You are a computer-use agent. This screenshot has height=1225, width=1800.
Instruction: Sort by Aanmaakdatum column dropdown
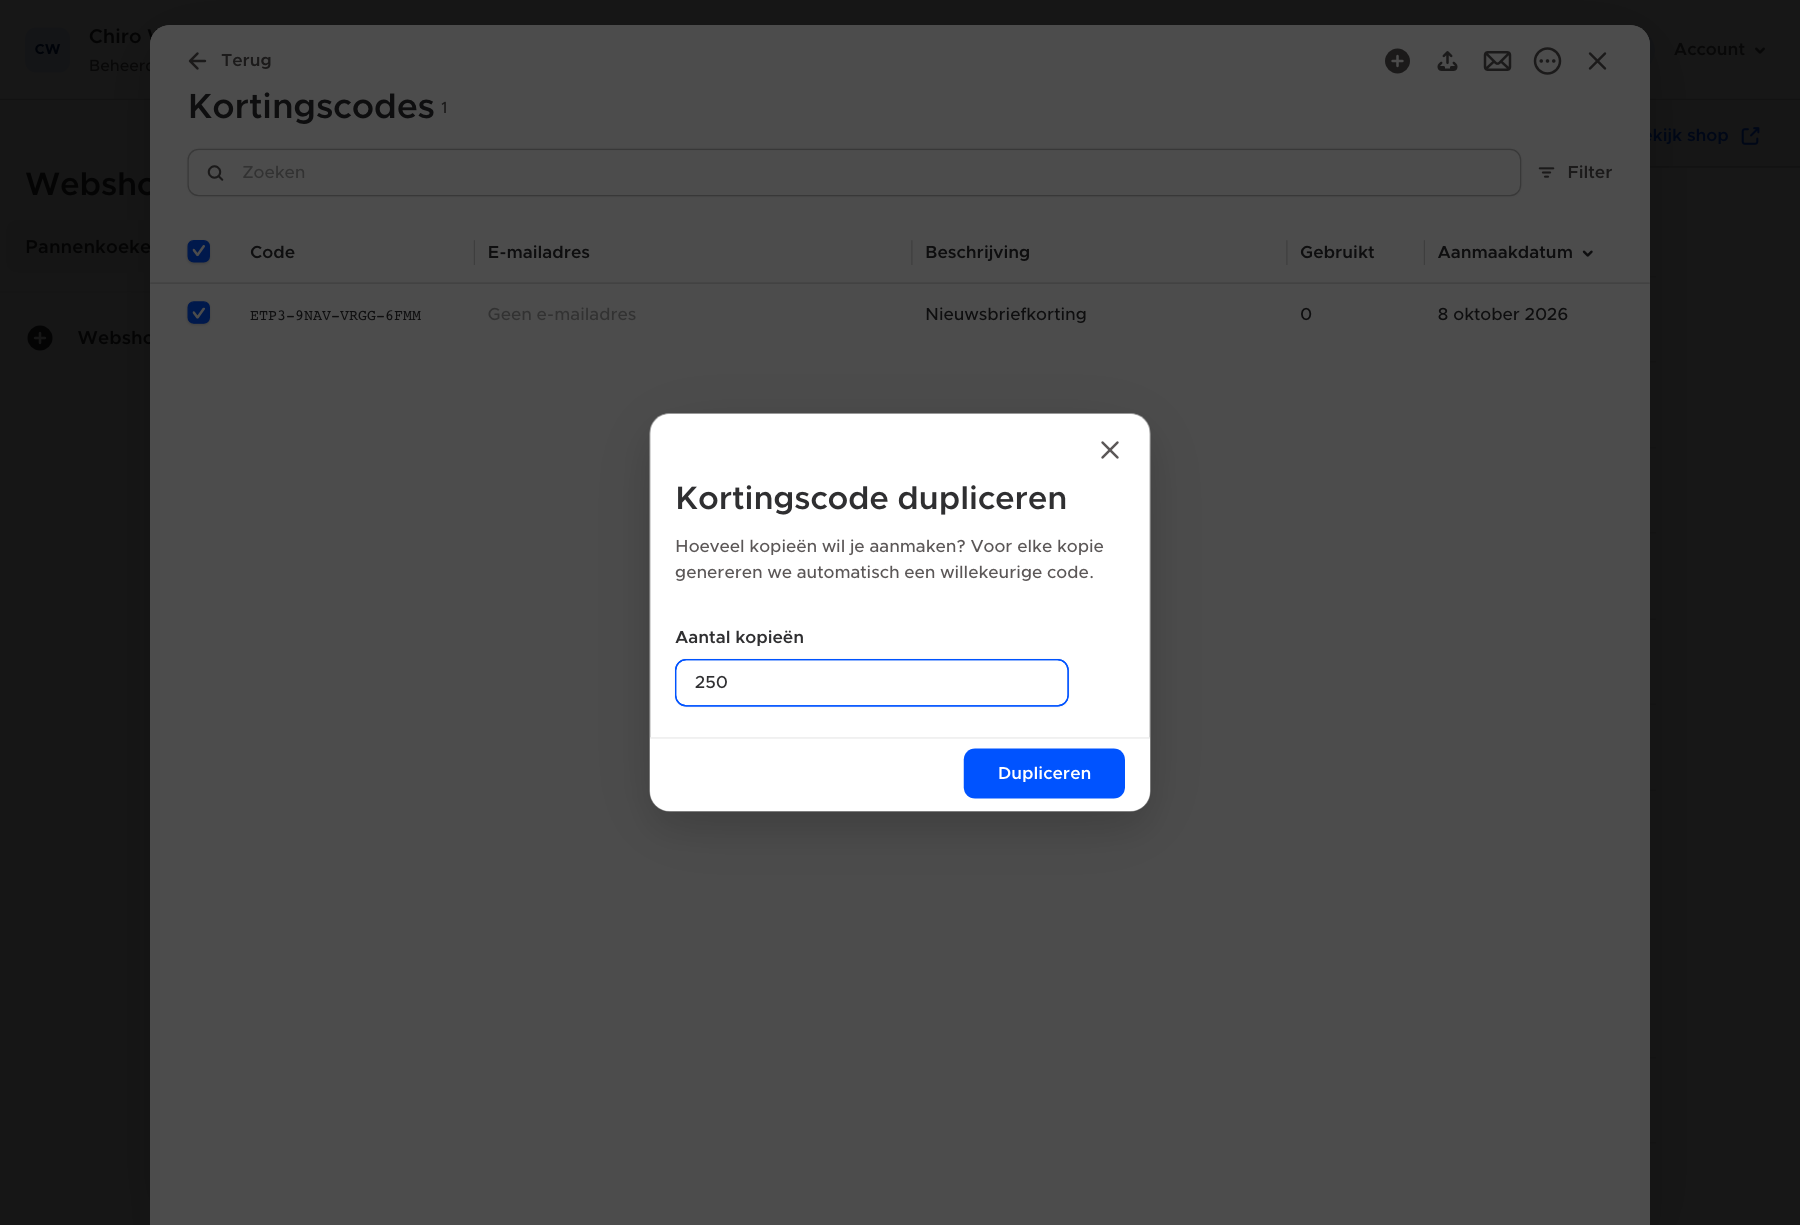(x=1515, y=252)
